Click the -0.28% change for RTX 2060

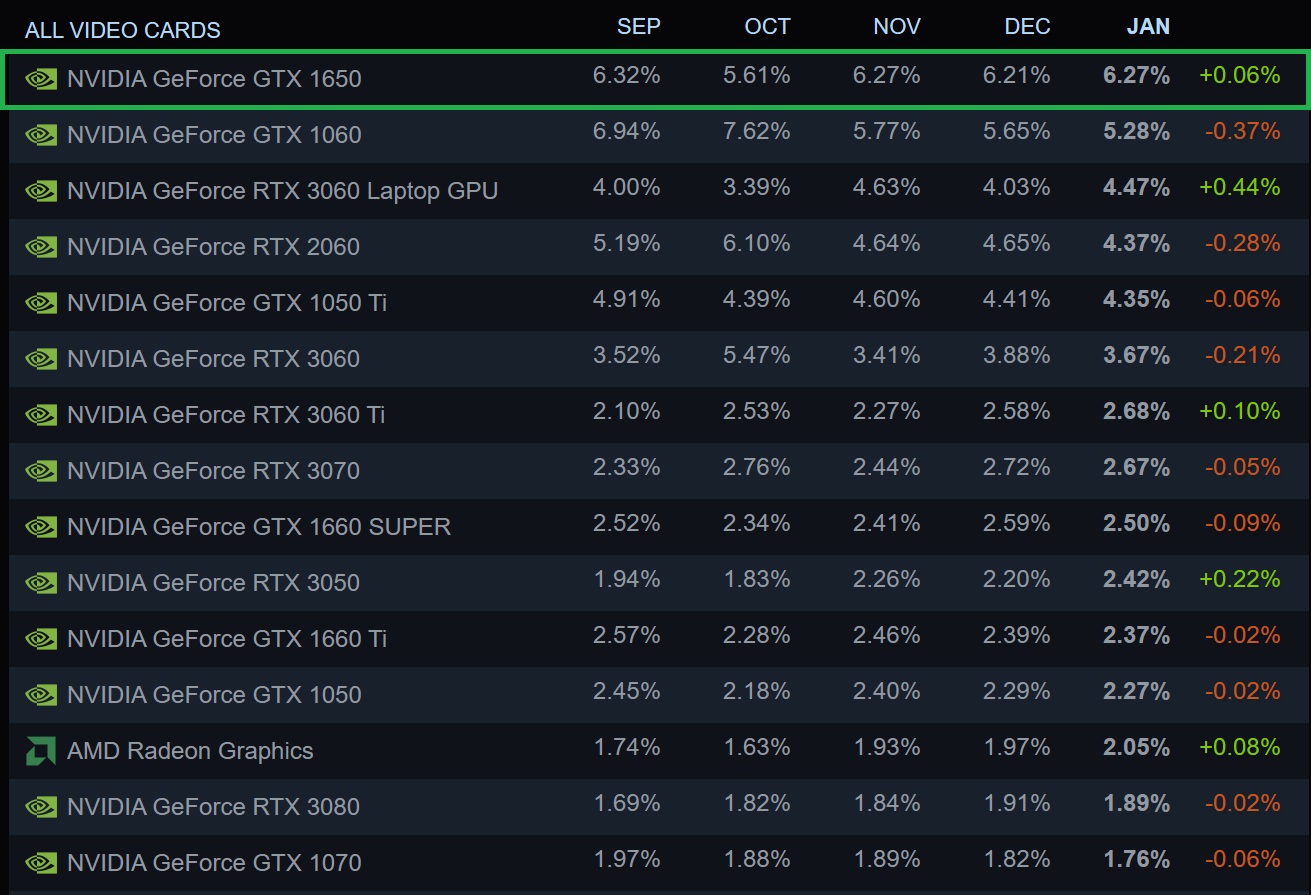1242,243
